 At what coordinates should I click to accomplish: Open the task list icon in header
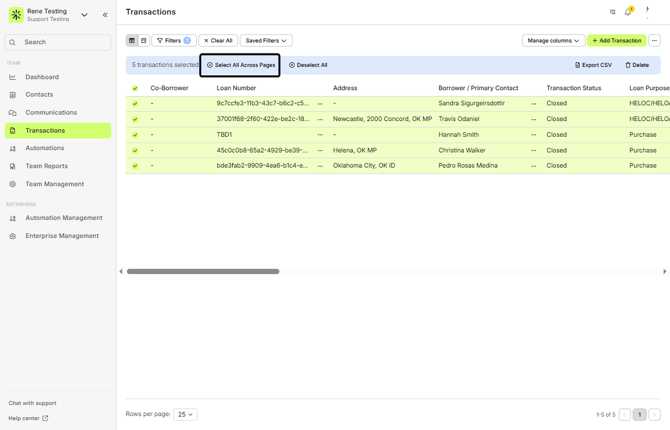[x=612, y=12]
